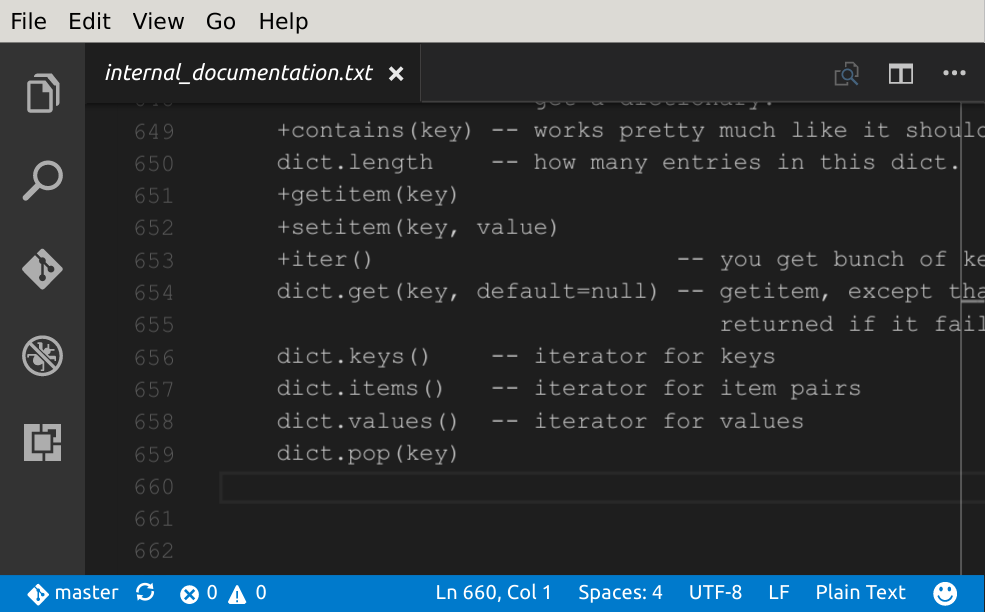Open the Search panel in sidebar
This screenshot has width=986, height=613.
pos(43,181)
